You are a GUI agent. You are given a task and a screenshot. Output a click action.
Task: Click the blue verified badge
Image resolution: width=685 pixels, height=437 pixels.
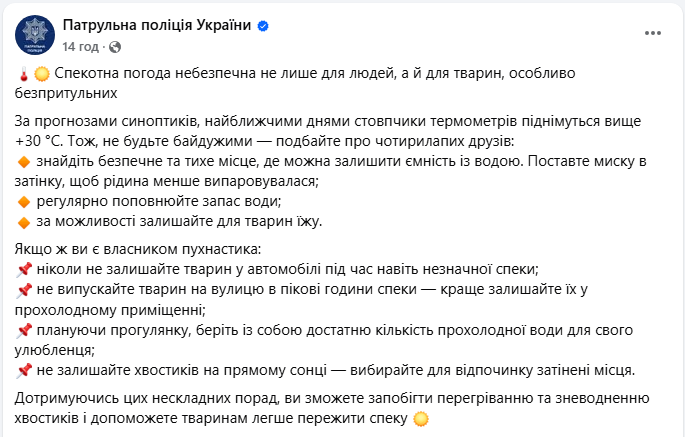263,26
